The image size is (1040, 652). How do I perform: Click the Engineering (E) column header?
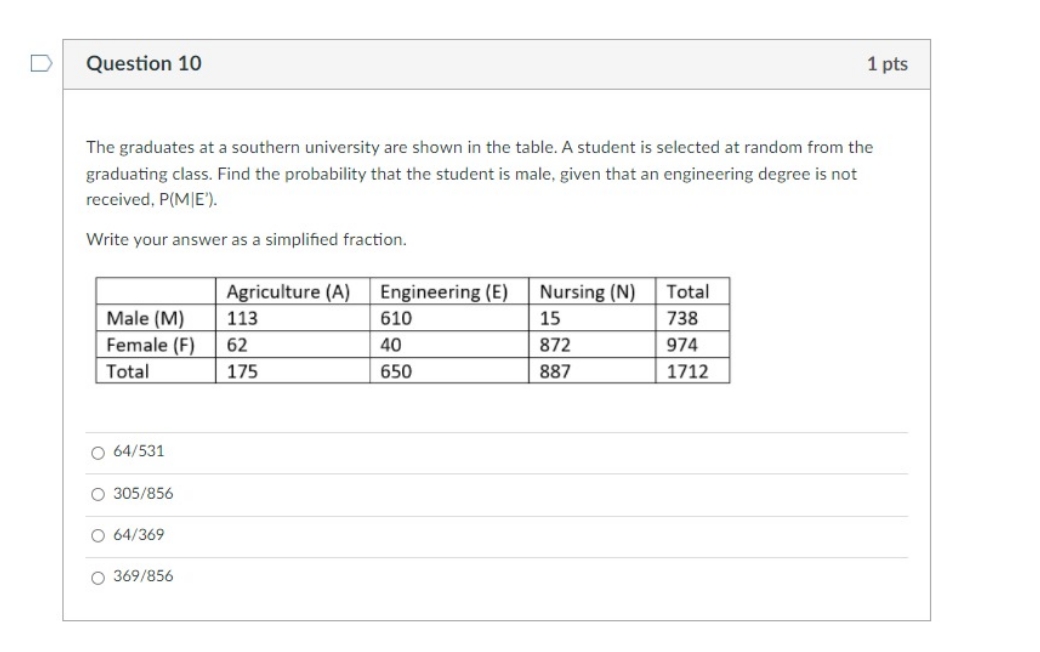click(442, 292)
